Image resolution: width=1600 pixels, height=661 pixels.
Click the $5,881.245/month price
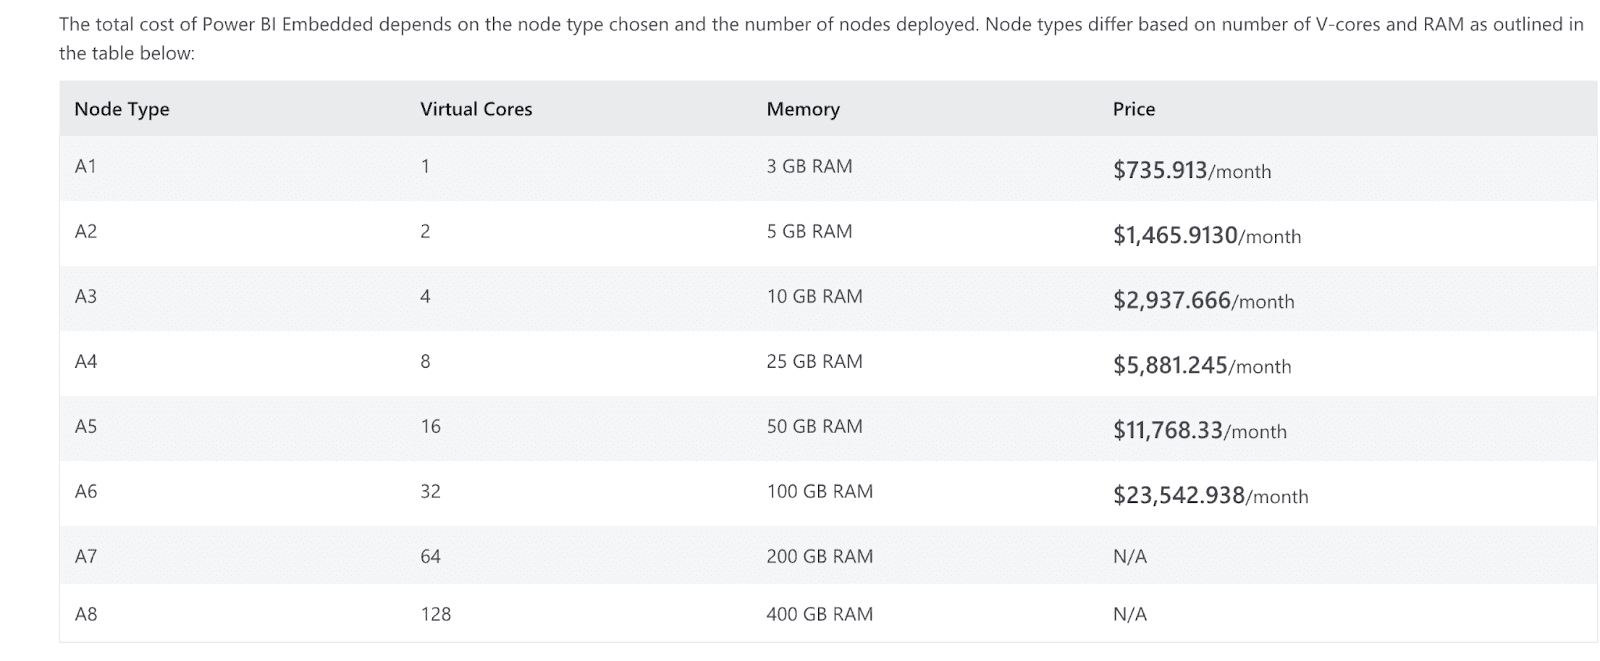click(x=1202, y=365)
